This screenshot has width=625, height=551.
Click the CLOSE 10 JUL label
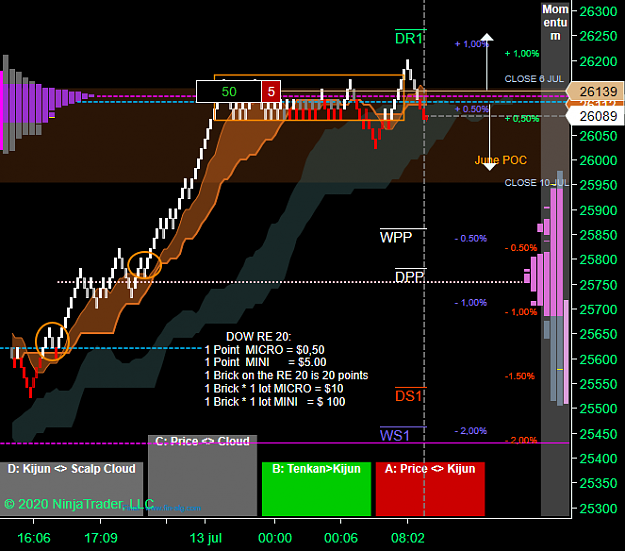point(537,183)
